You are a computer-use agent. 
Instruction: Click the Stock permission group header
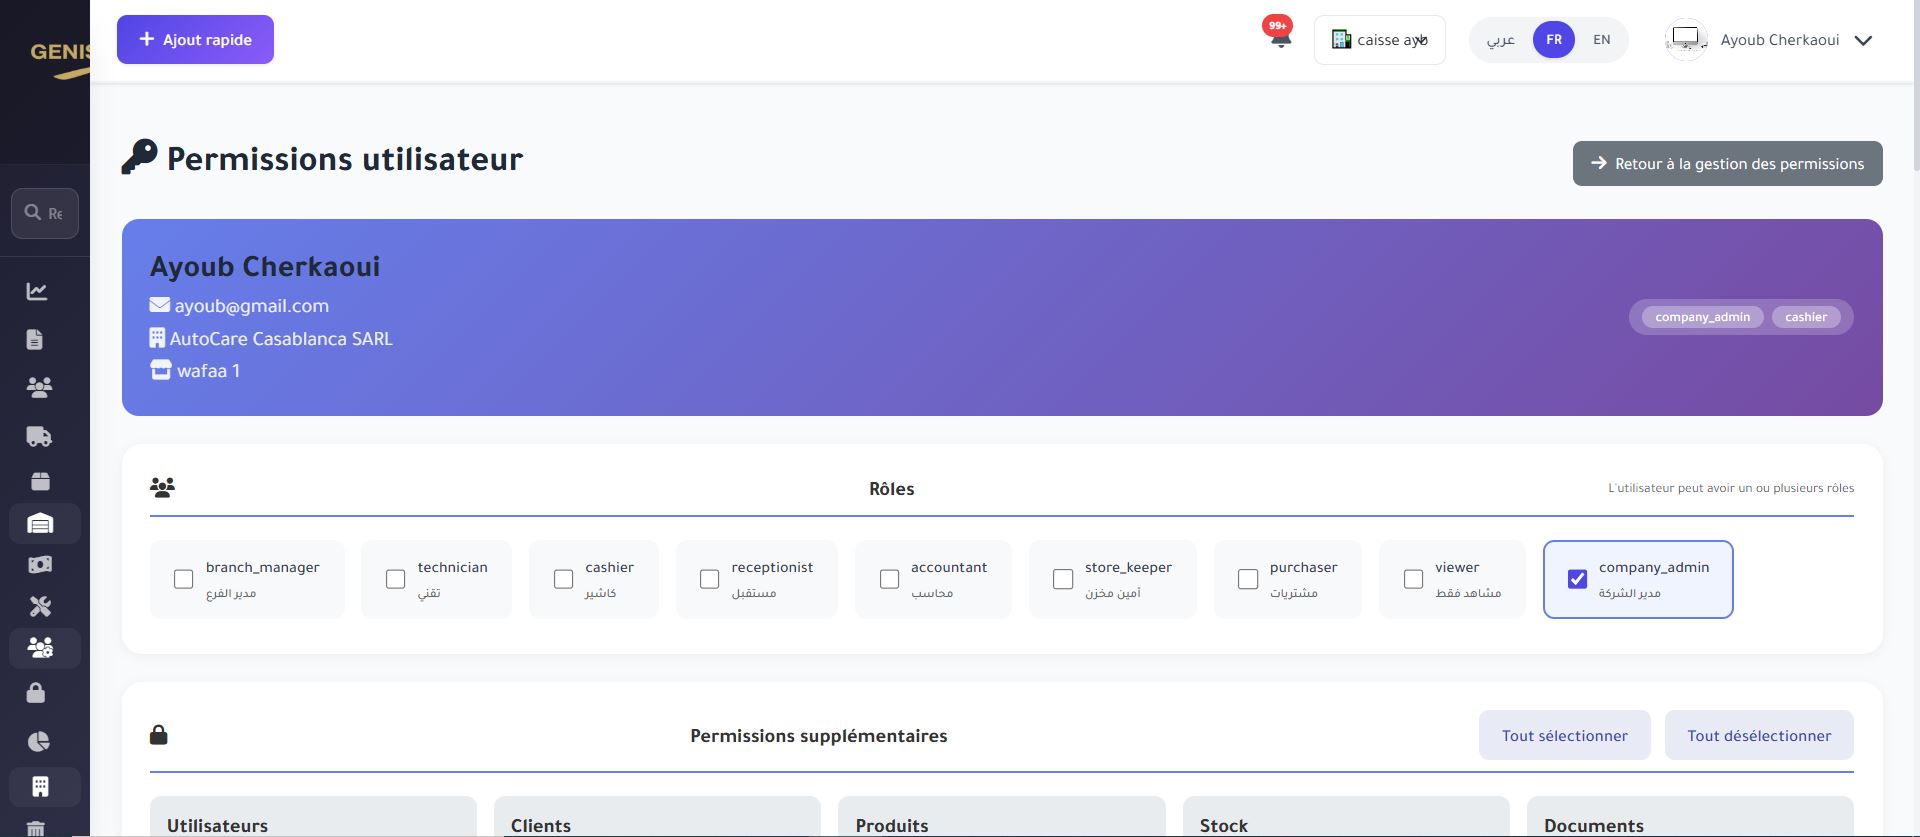[x=1346, y=817]
